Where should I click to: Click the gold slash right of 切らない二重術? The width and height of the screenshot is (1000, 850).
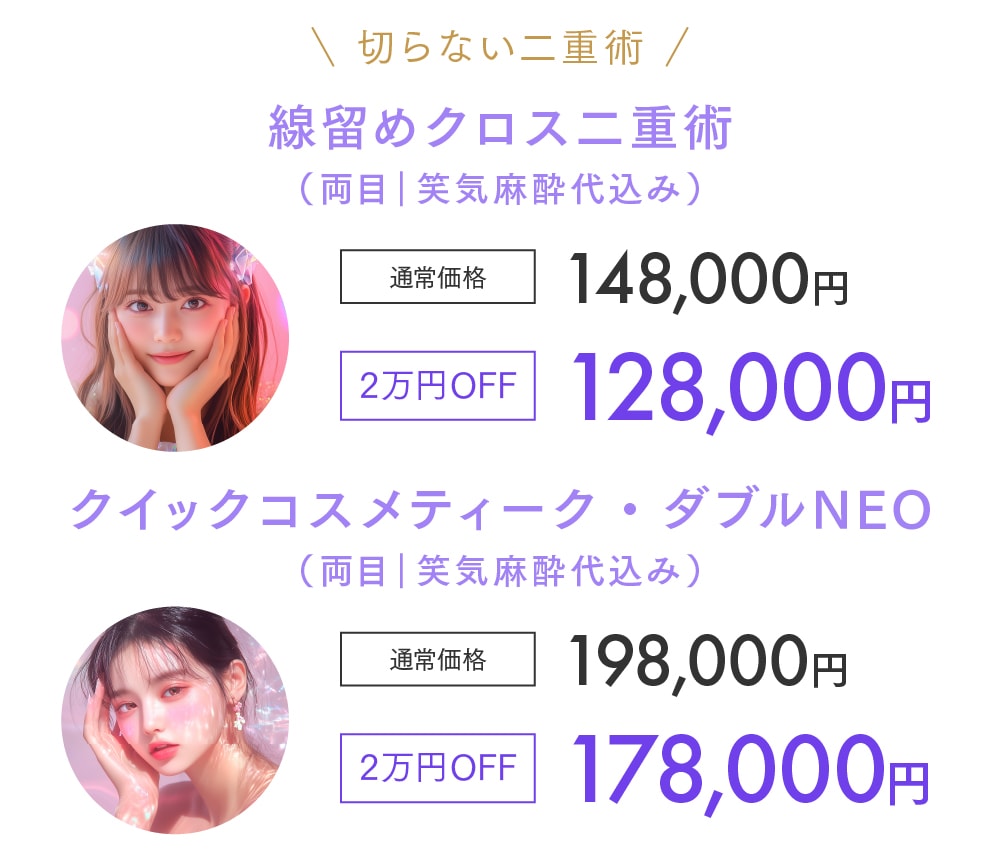click(x=676, y=49)
